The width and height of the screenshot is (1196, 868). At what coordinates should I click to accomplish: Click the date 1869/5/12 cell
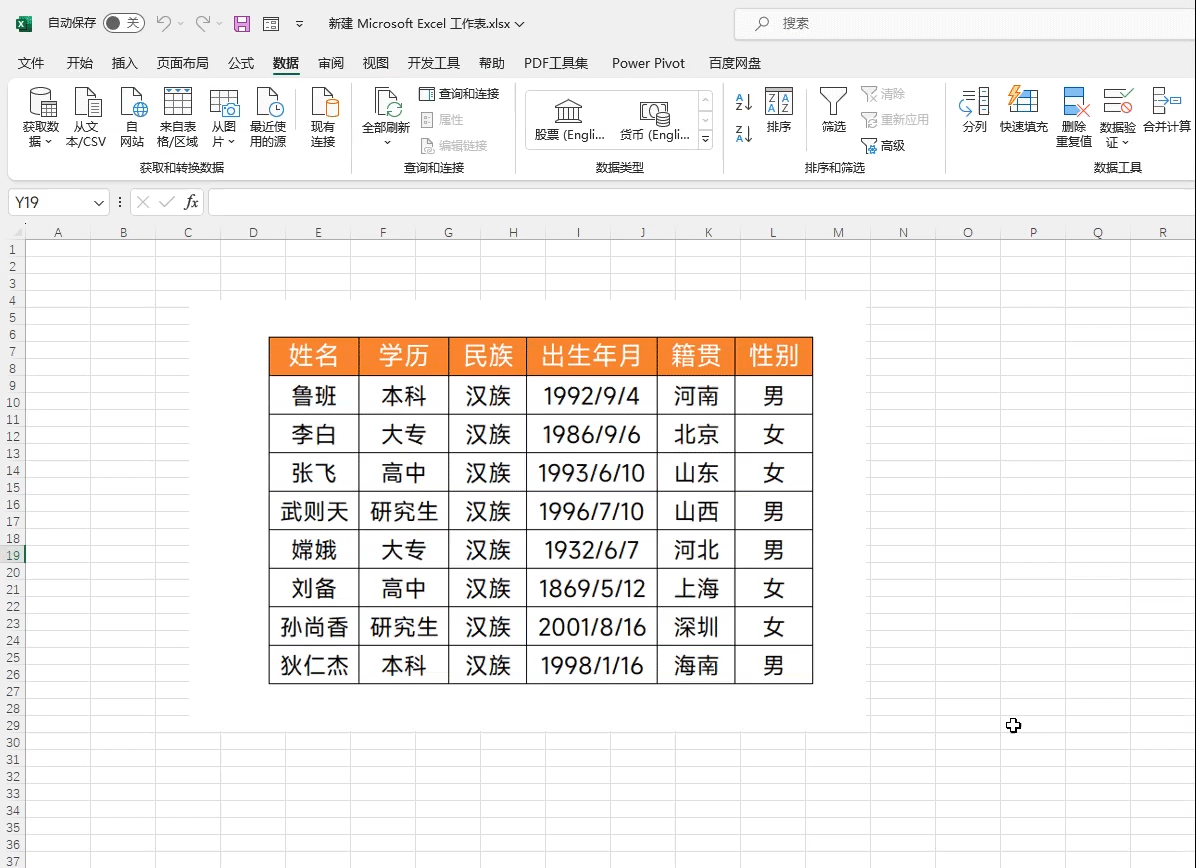[591, 588]
